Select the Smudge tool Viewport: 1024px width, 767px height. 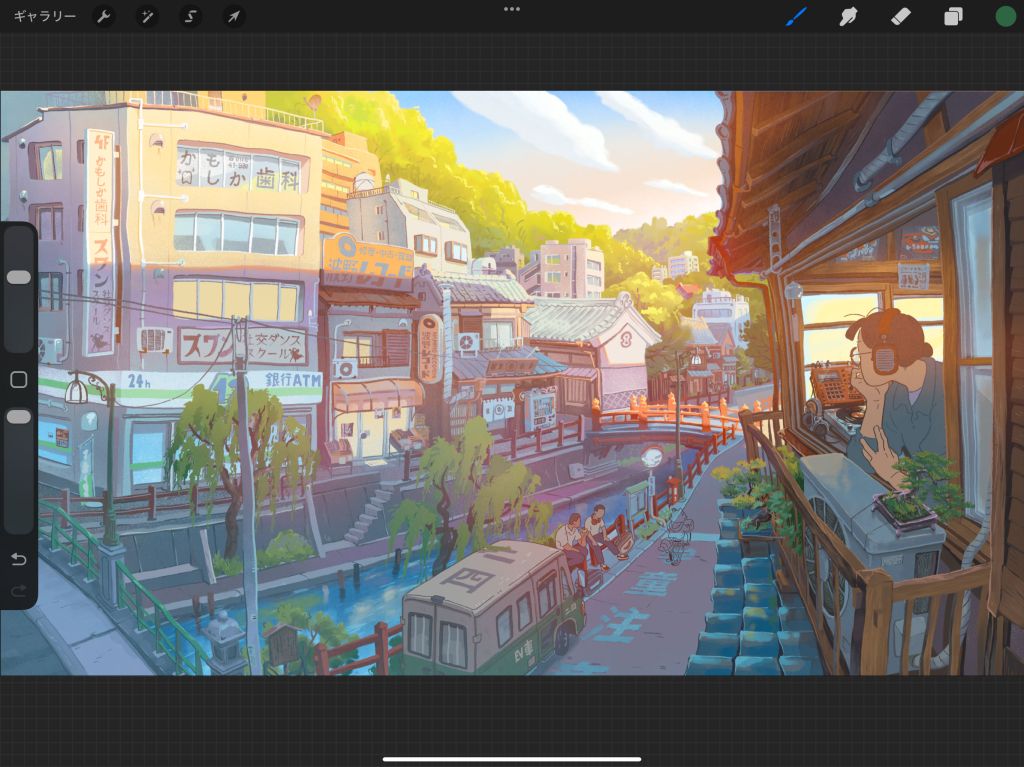[x=849, y=16]
